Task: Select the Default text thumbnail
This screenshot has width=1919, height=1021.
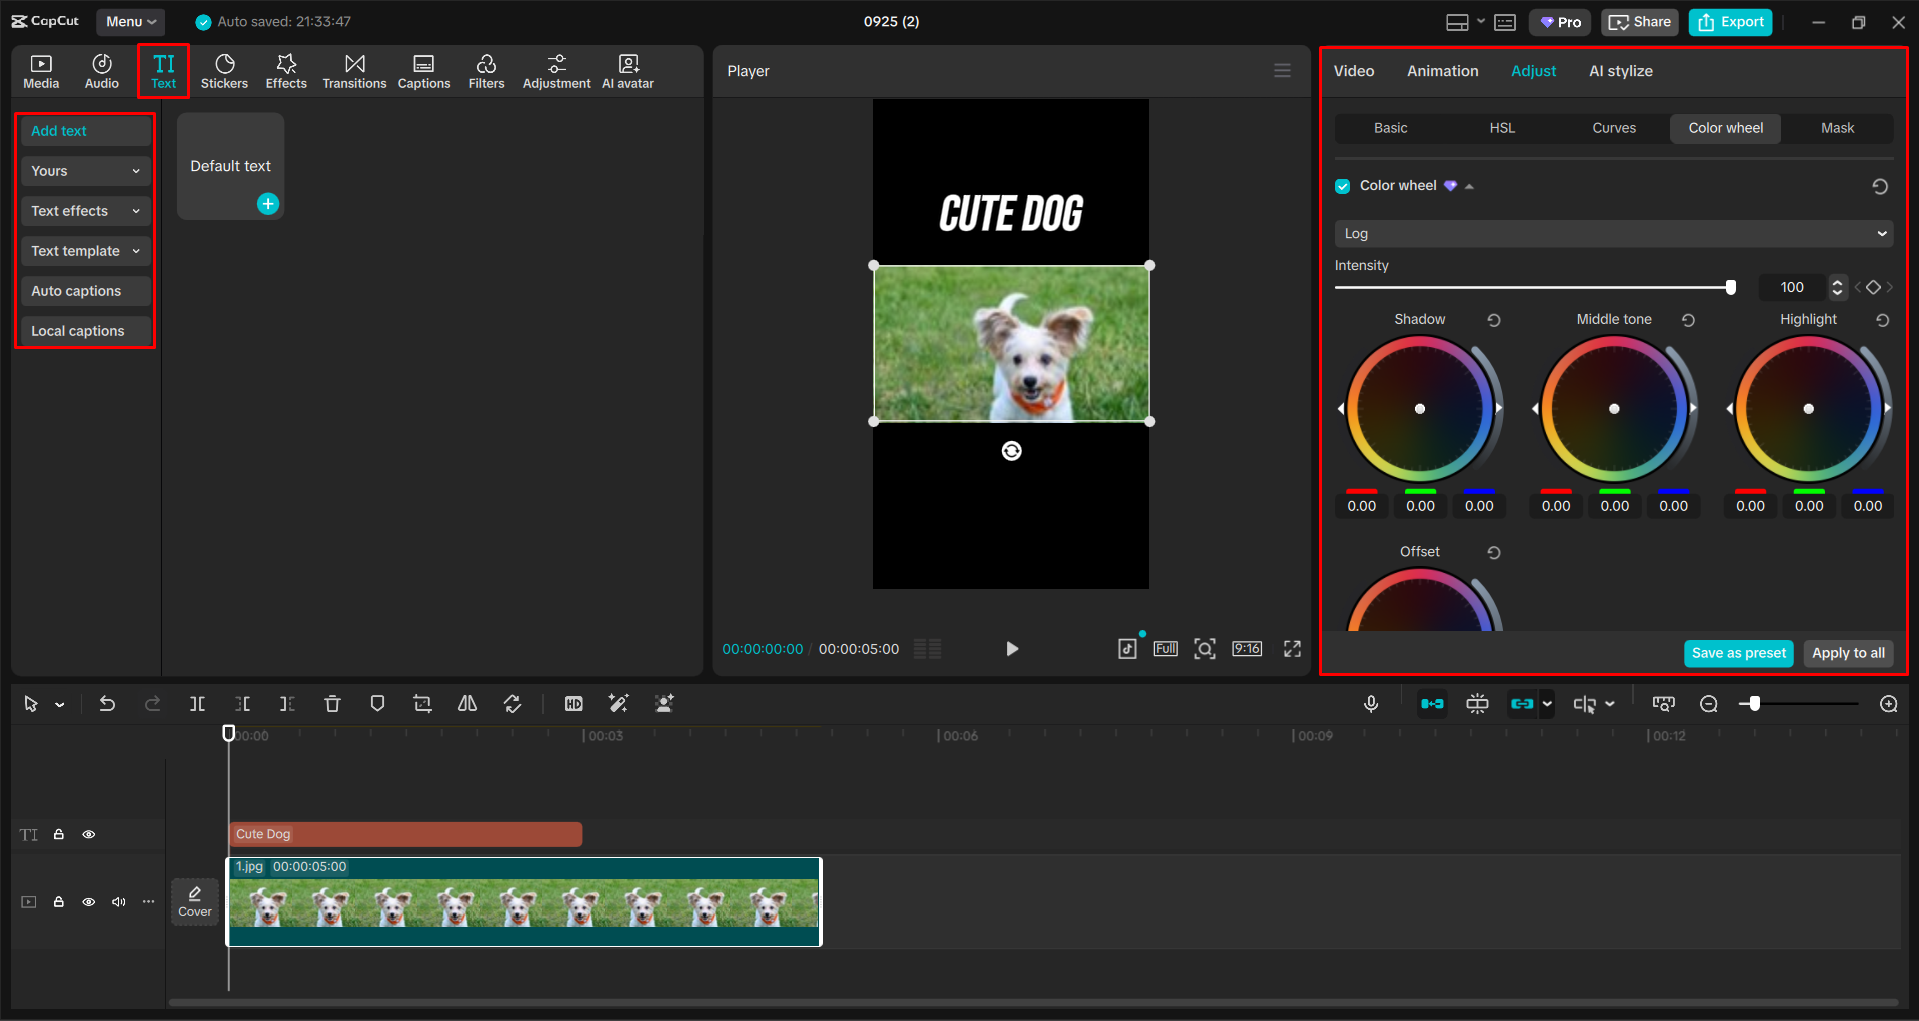Action: (230, 165)
